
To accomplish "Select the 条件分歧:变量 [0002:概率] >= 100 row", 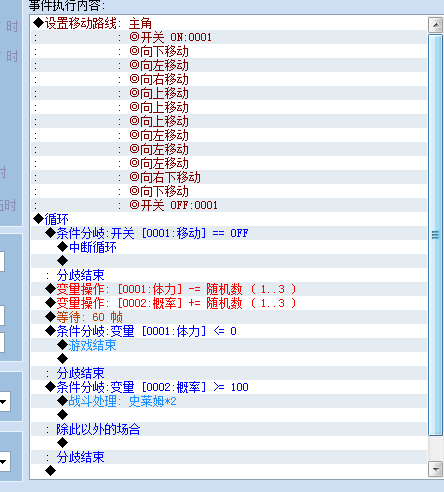I will tap(229, 387).
